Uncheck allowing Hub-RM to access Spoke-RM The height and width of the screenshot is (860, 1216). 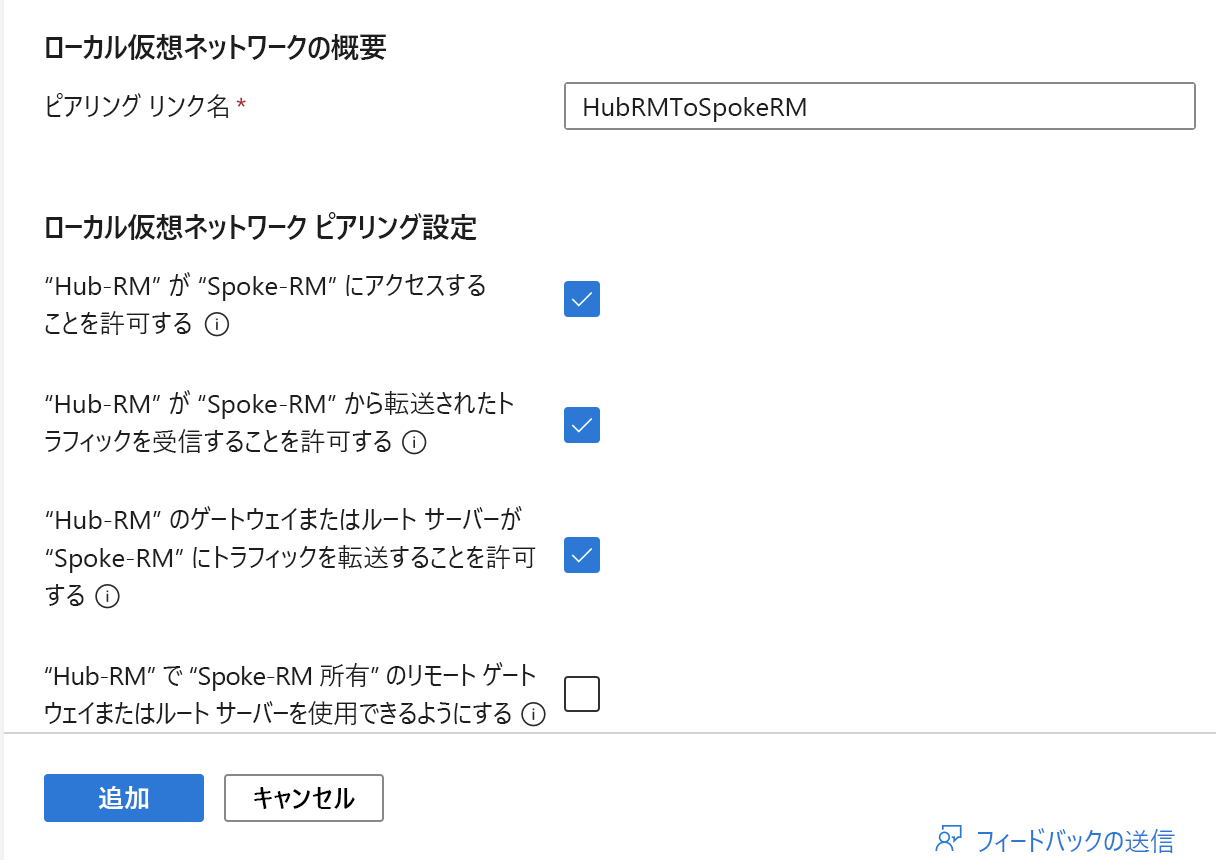[582, 299]
